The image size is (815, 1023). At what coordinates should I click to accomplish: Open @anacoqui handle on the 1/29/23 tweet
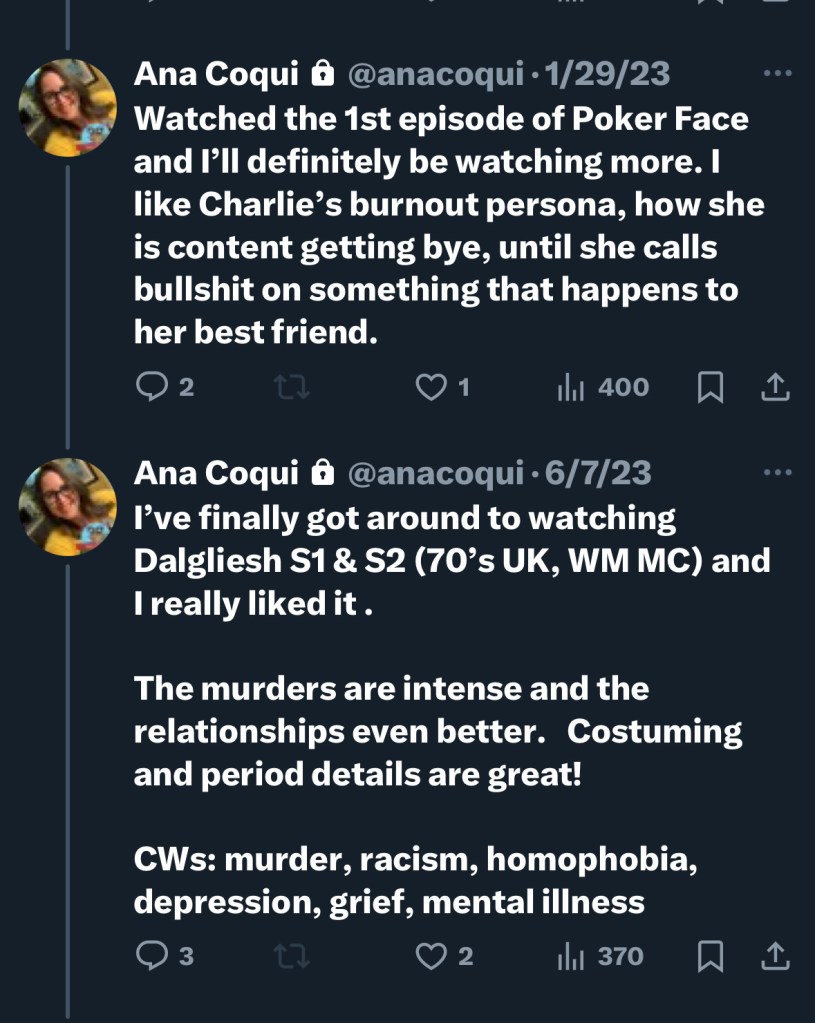(435, 74)
